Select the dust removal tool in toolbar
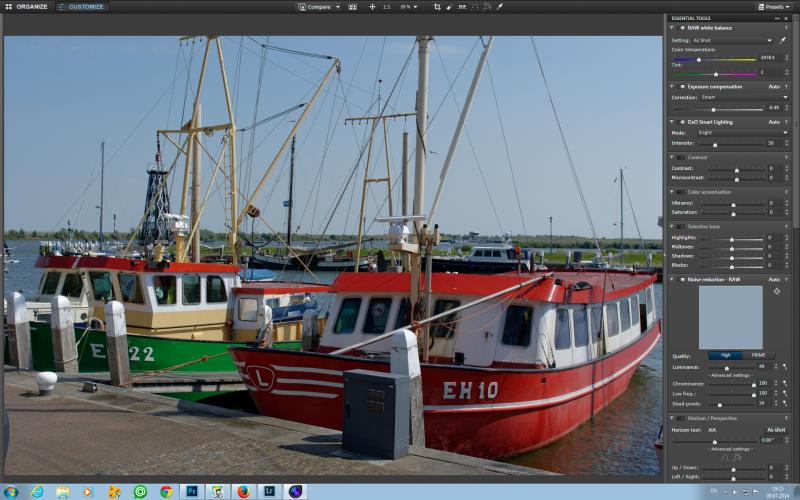The height and width of the screenshot is (500, 800). coord(449,7)
